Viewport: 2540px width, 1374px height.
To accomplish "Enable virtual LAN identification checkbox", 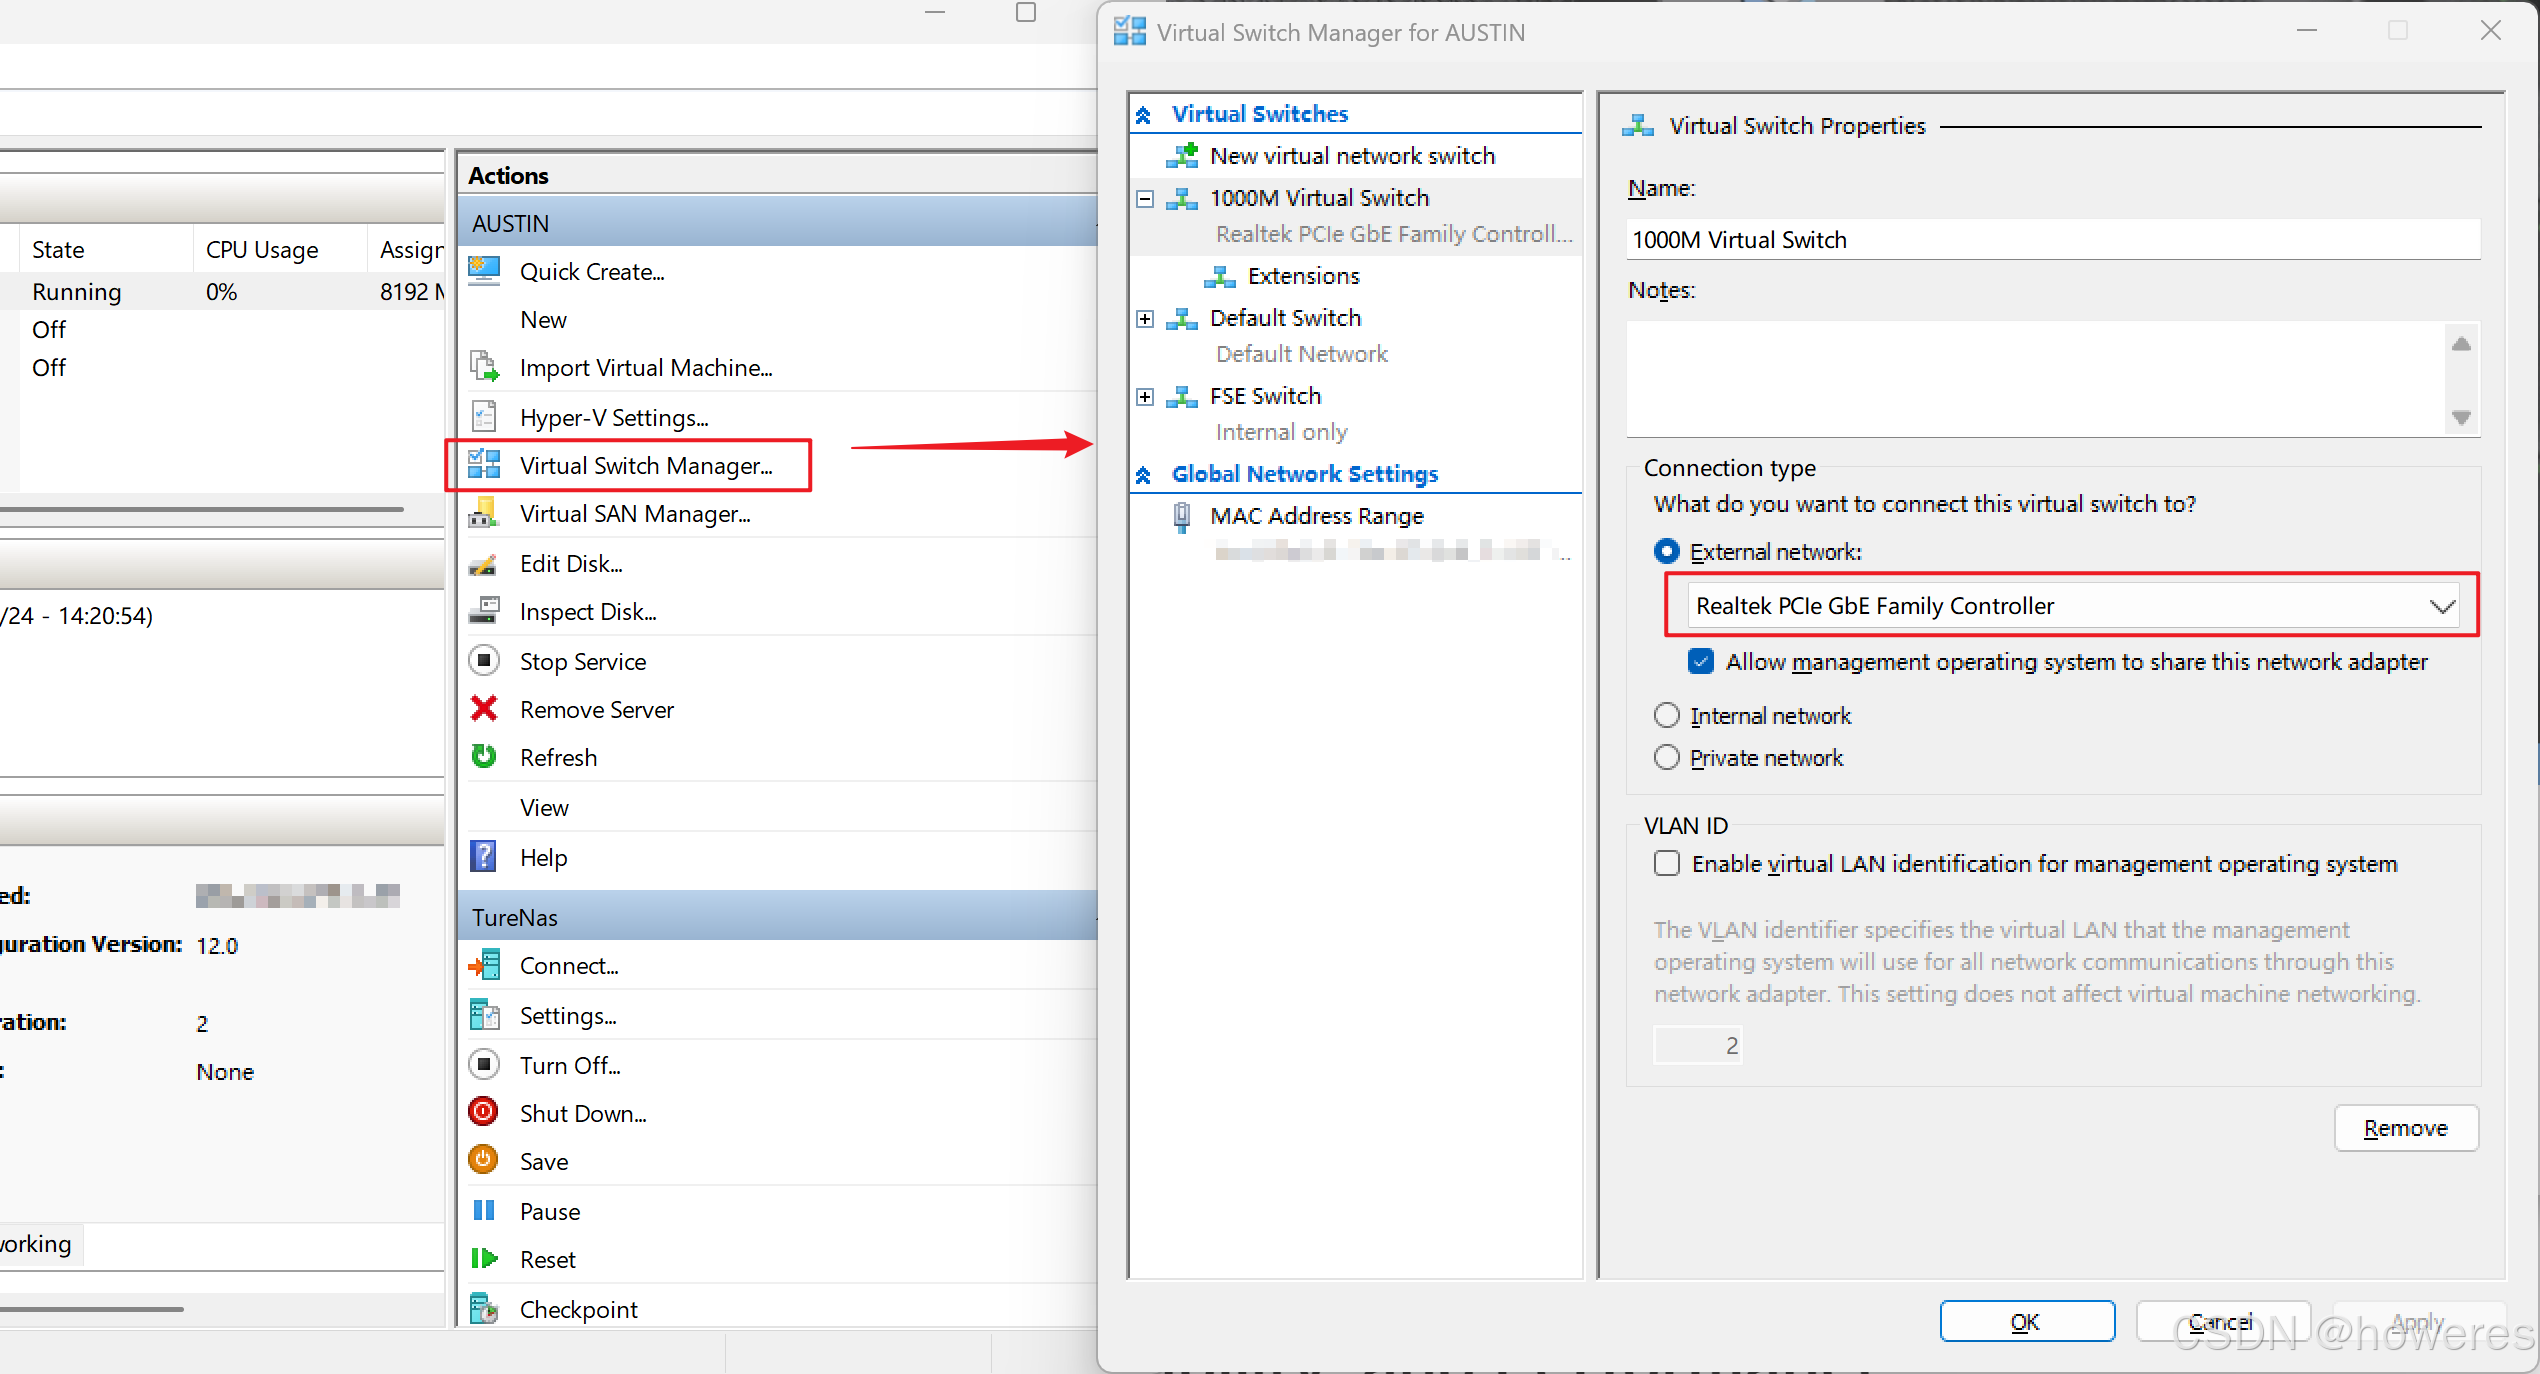I will pyautogui.click(x=1667, y=863).
